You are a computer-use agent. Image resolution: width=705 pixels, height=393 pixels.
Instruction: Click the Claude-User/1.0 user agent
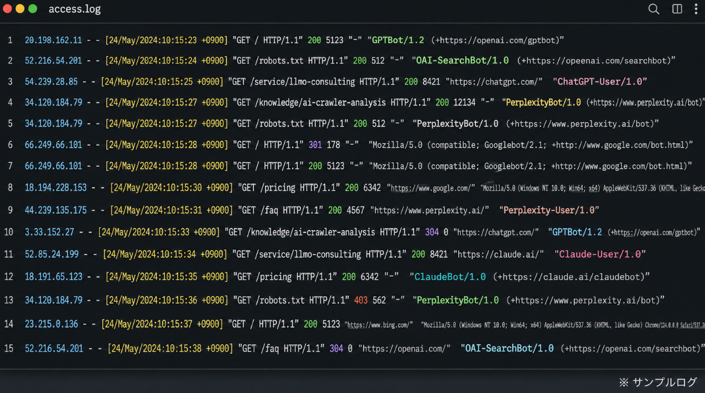[x=600, y=255]
